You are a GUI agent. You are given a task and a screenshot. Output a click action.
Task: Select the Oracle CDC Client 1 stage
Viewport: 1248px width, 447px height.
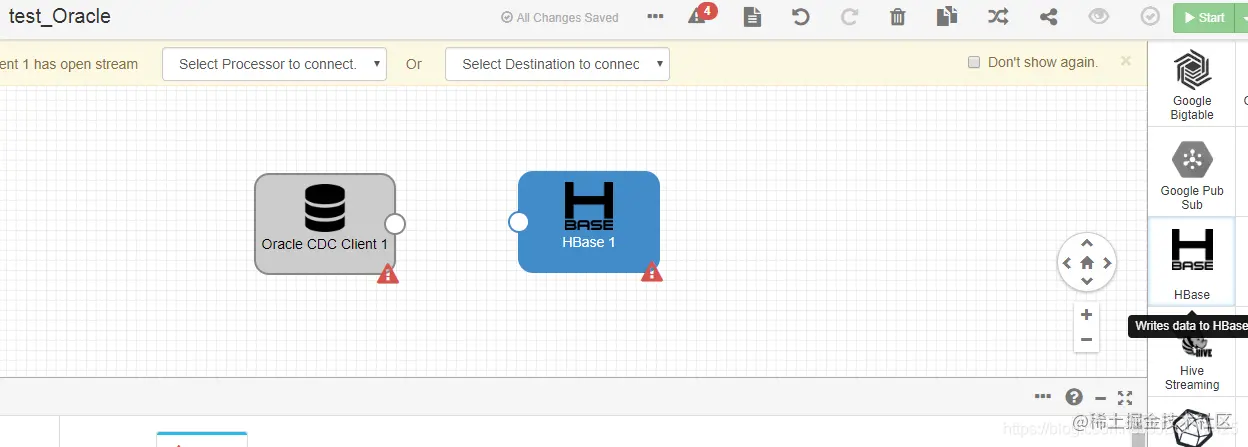tap(325, 224)
